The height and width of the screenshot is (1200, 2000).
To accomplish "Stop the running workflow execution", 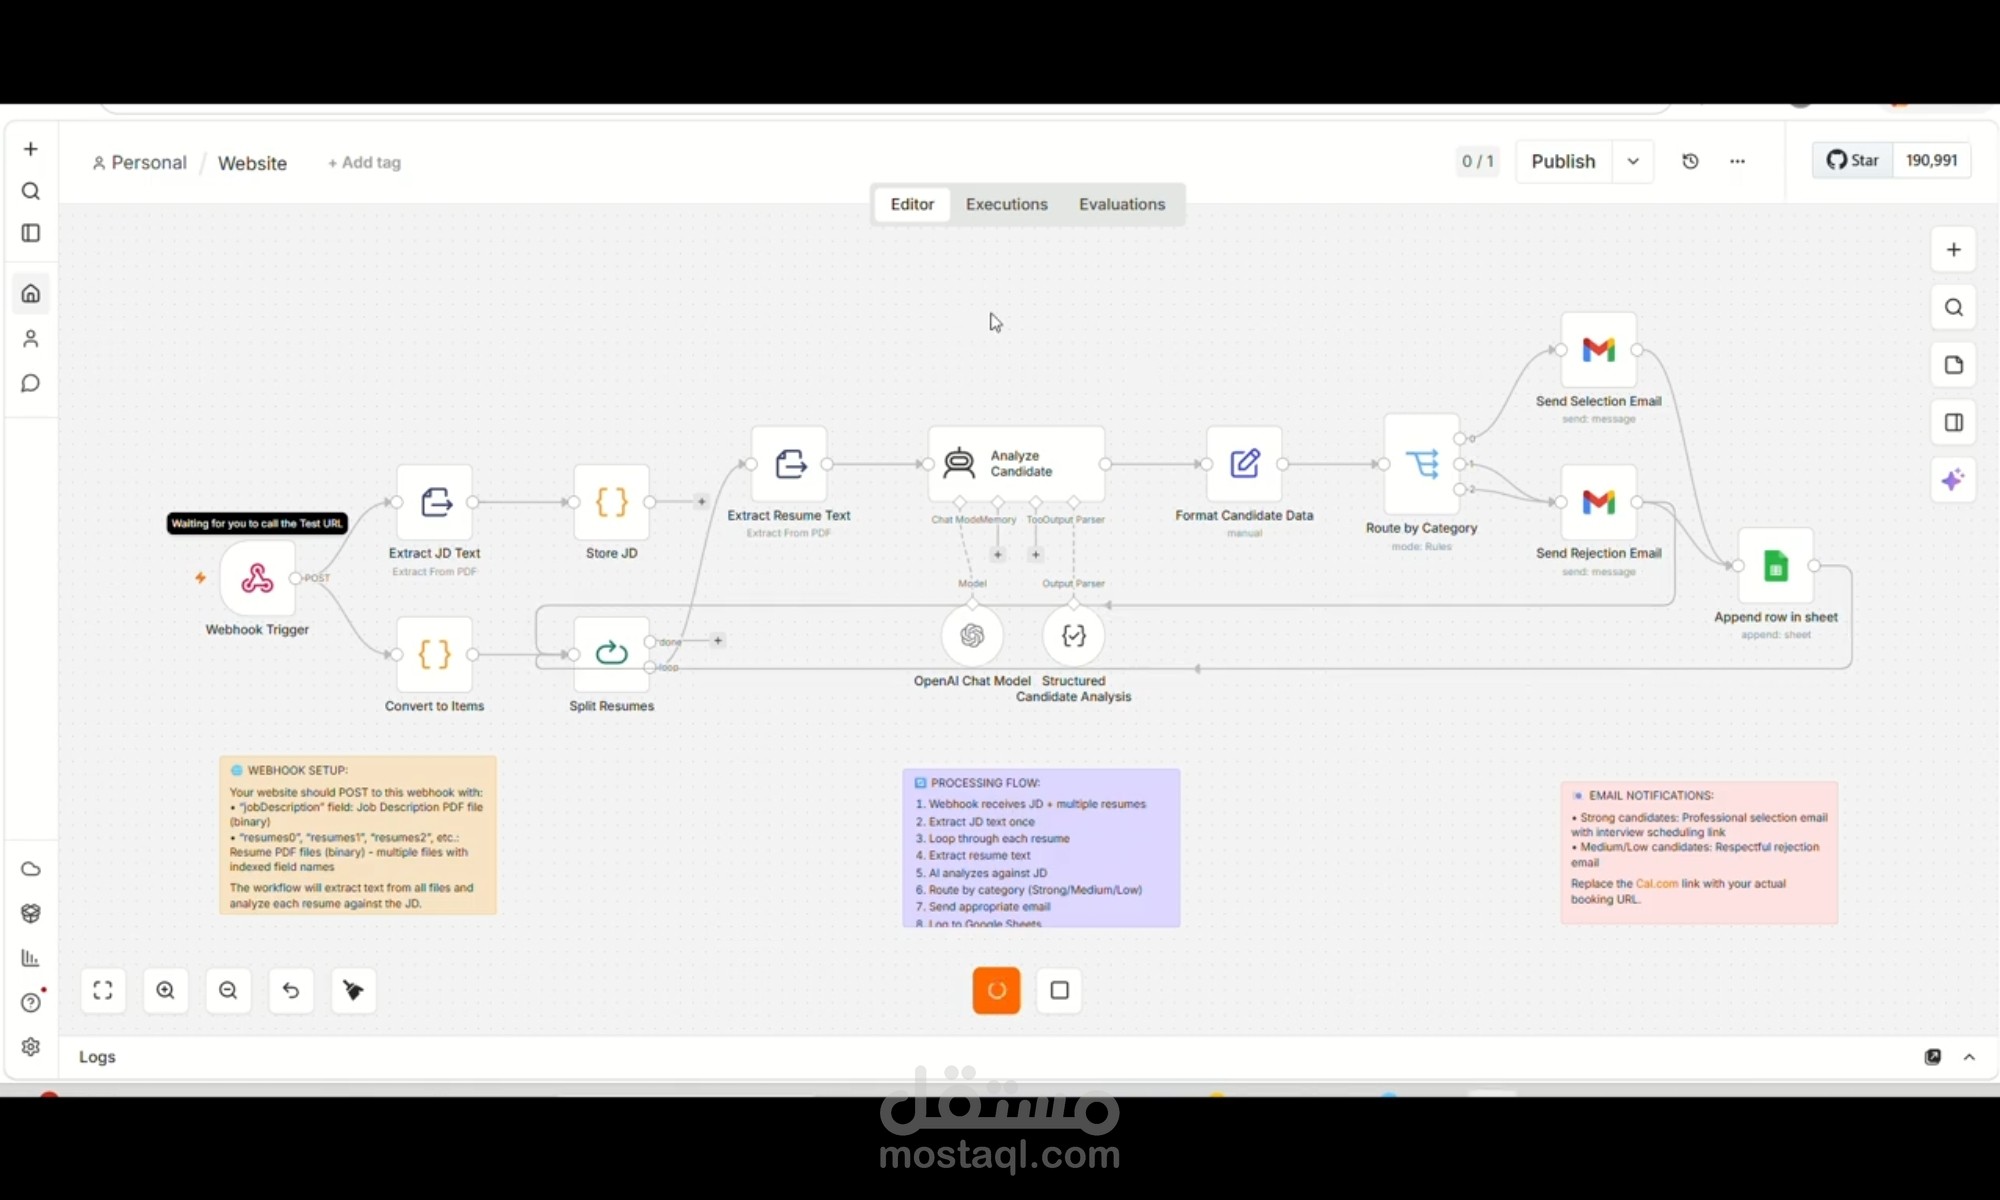I will 1060,990.
